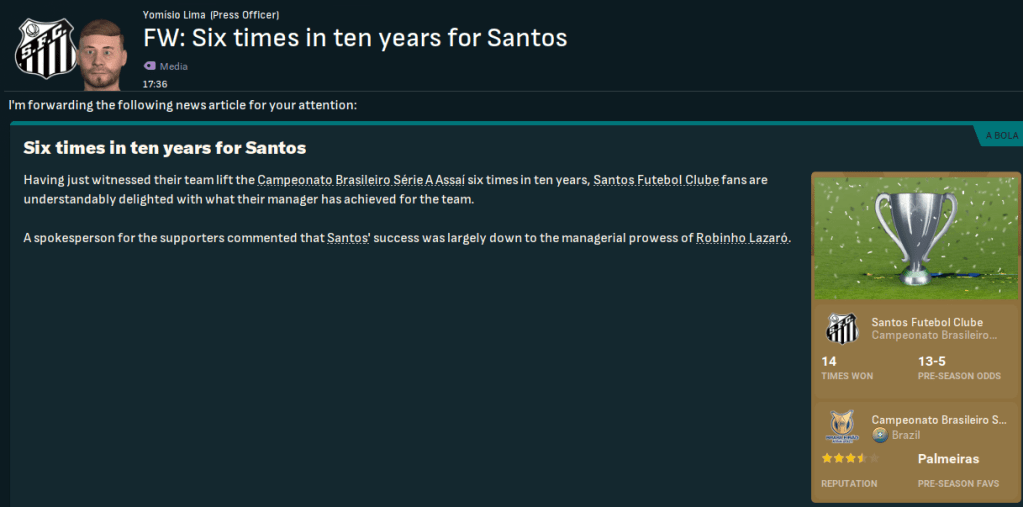This screenshot has height=507, width=1023.
Task: Click the Brazil flag icon
Action: point(880,435)
